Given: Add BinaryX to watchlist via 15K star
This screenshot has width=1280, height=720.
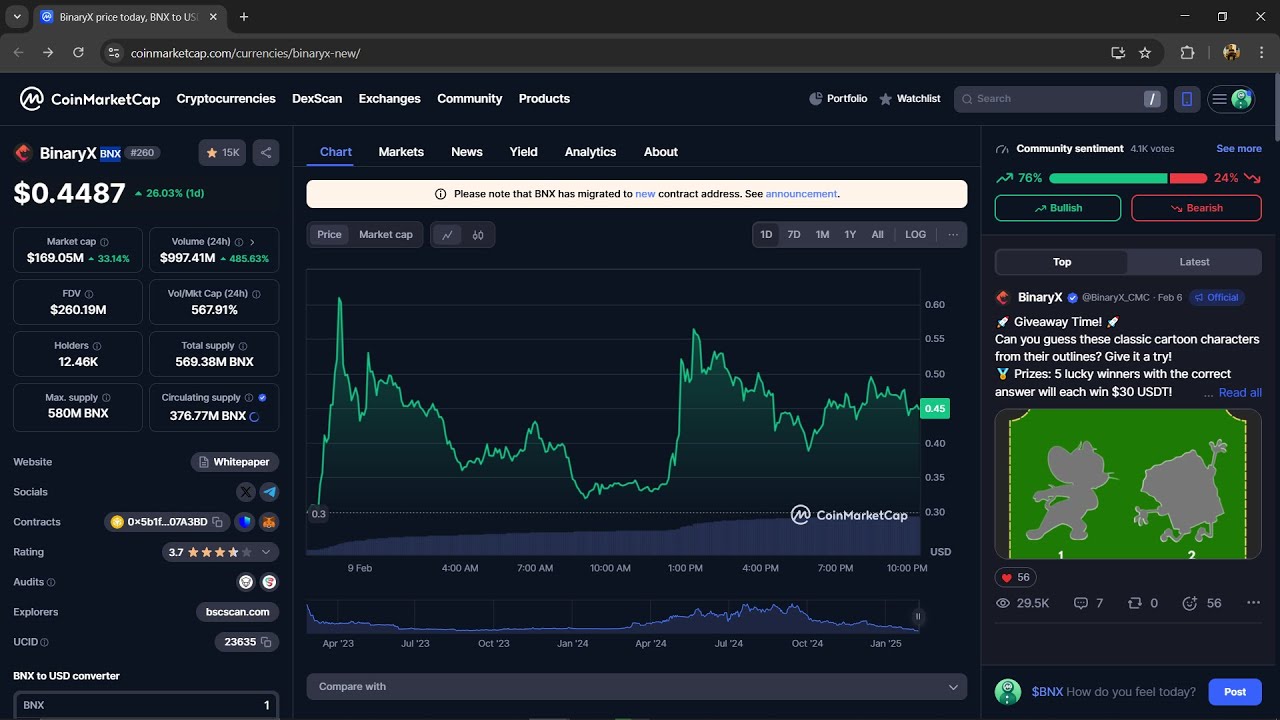Looking at the screenshot, I should click(222, 153).
